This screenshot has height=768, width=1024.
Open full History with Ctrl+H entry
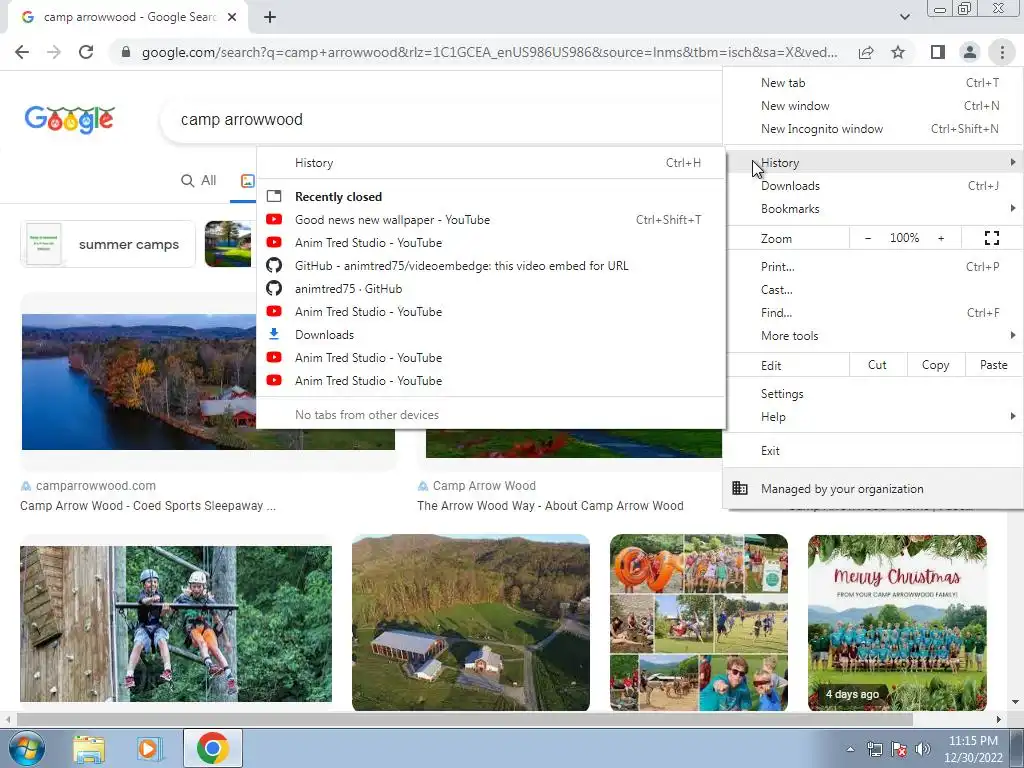point(491,163)
